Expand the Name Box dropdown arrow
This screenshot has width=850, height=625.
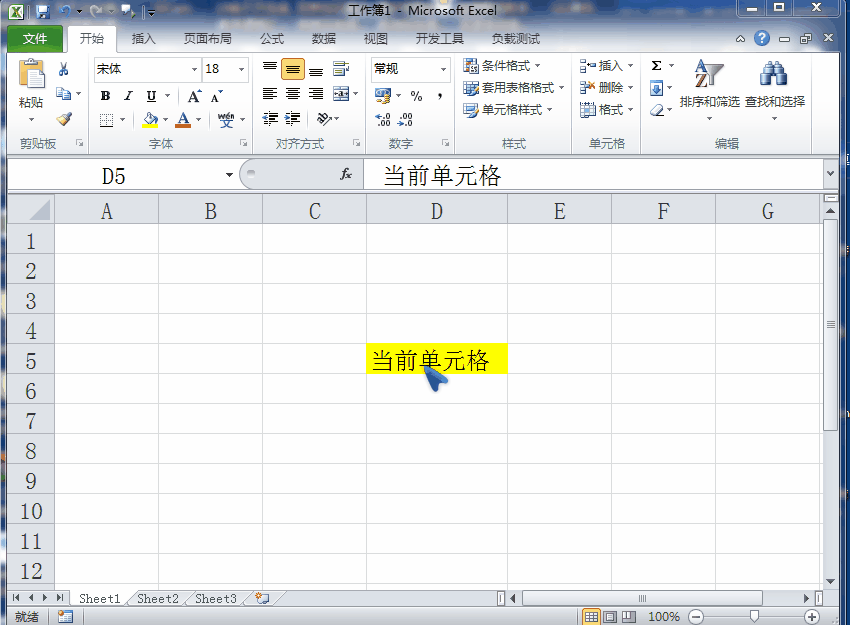coord(229,175)
